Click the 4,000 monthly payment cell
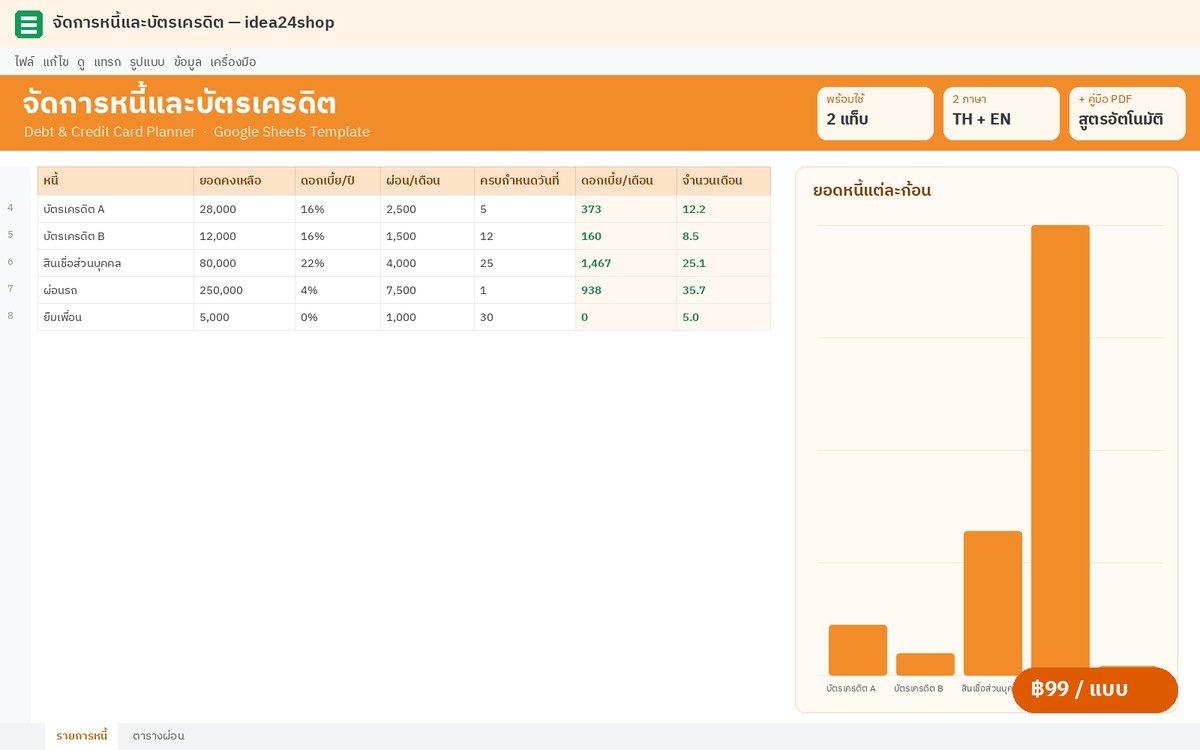This screenshot has height=750, width=1200. pos(428,263)
